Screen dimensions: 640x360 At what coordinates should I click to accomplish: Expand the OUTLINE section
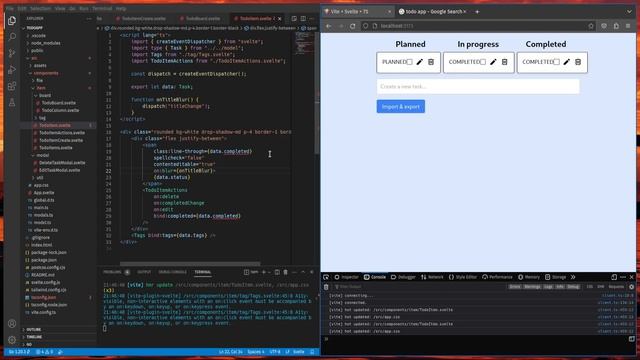tap(33, 329)
